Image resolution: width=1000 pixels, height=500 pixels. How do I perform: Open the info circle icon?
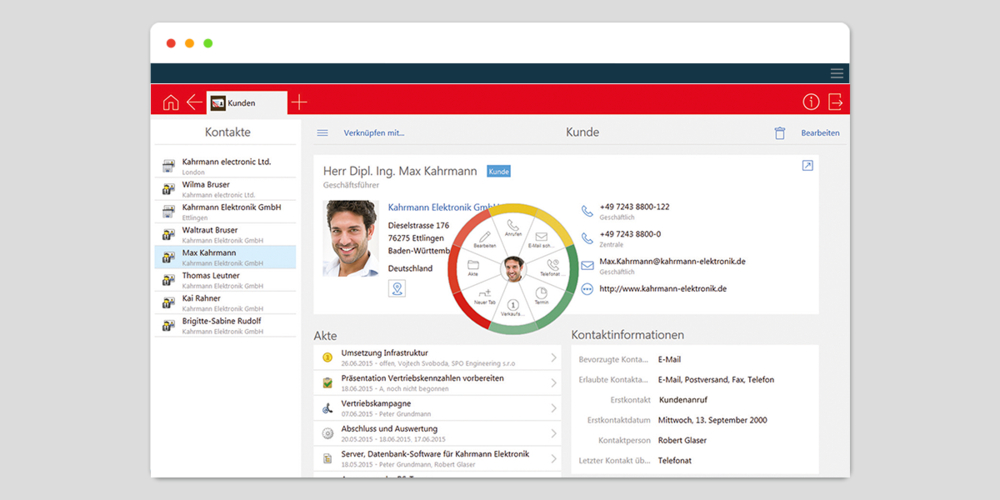coord(811,102)
